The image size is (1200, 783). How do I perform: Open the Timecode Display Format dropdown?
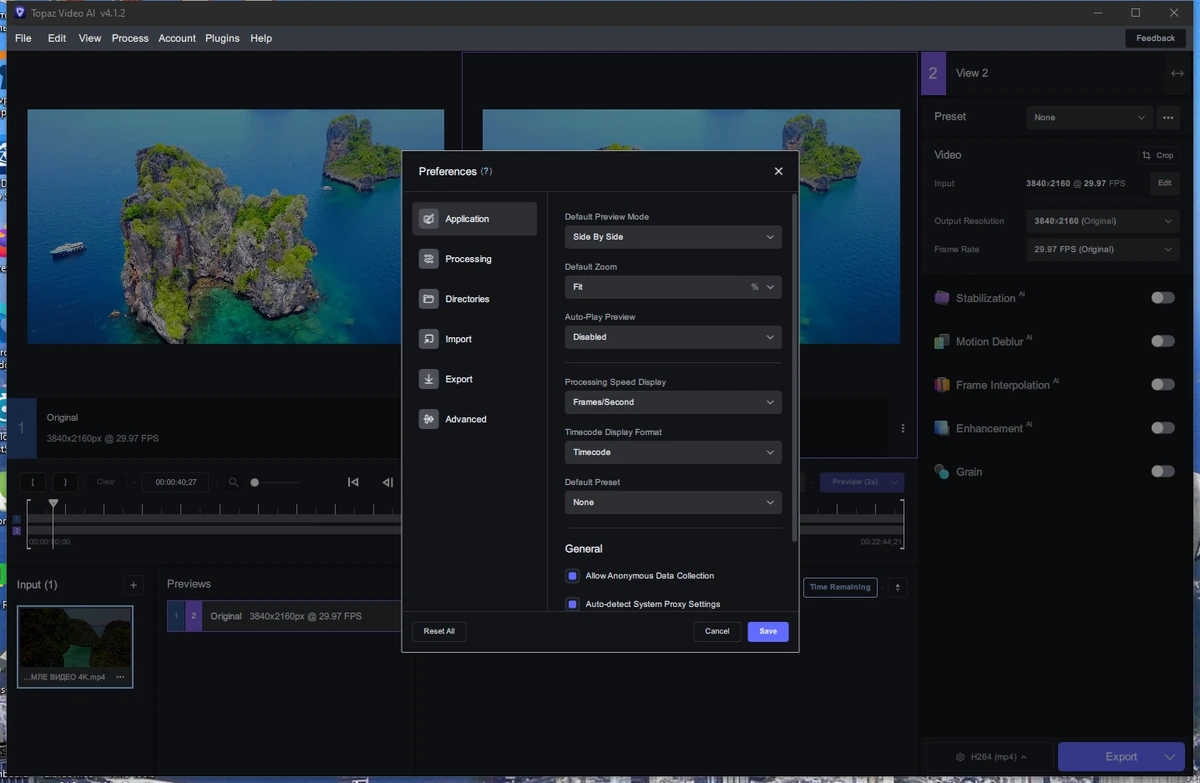point(673,452)
